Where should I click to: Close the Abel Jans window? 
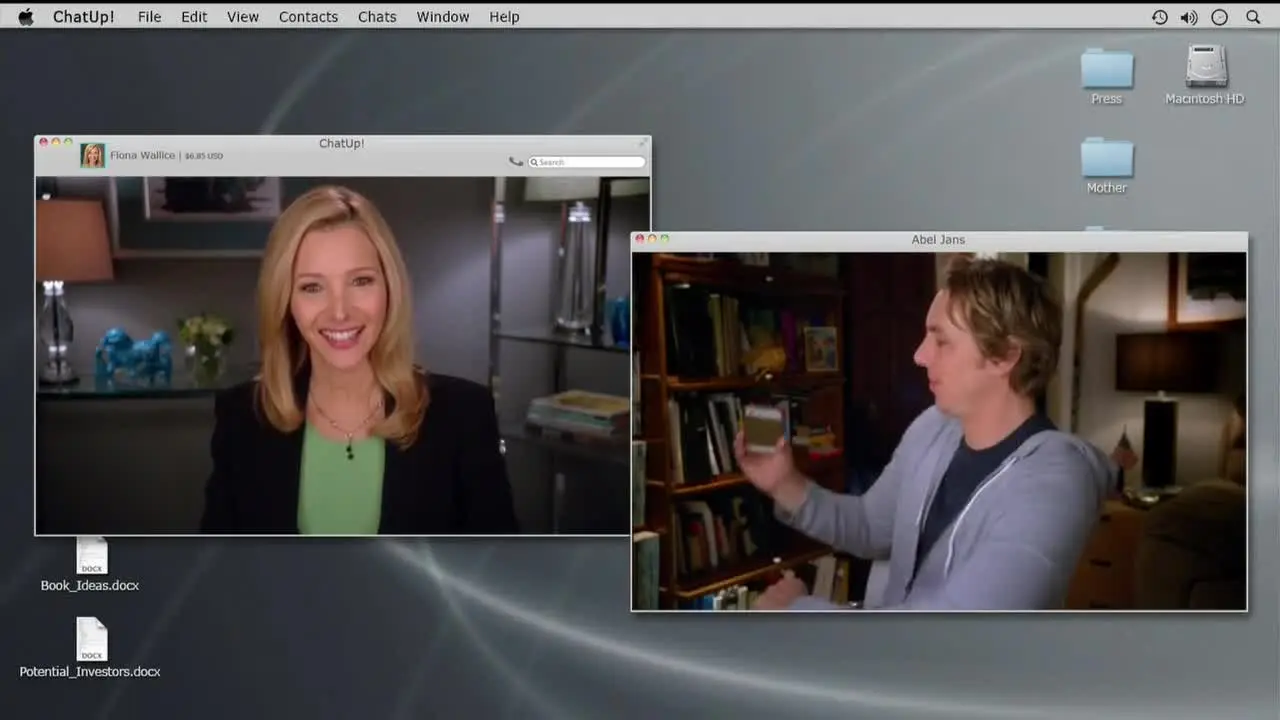[640, 239]
